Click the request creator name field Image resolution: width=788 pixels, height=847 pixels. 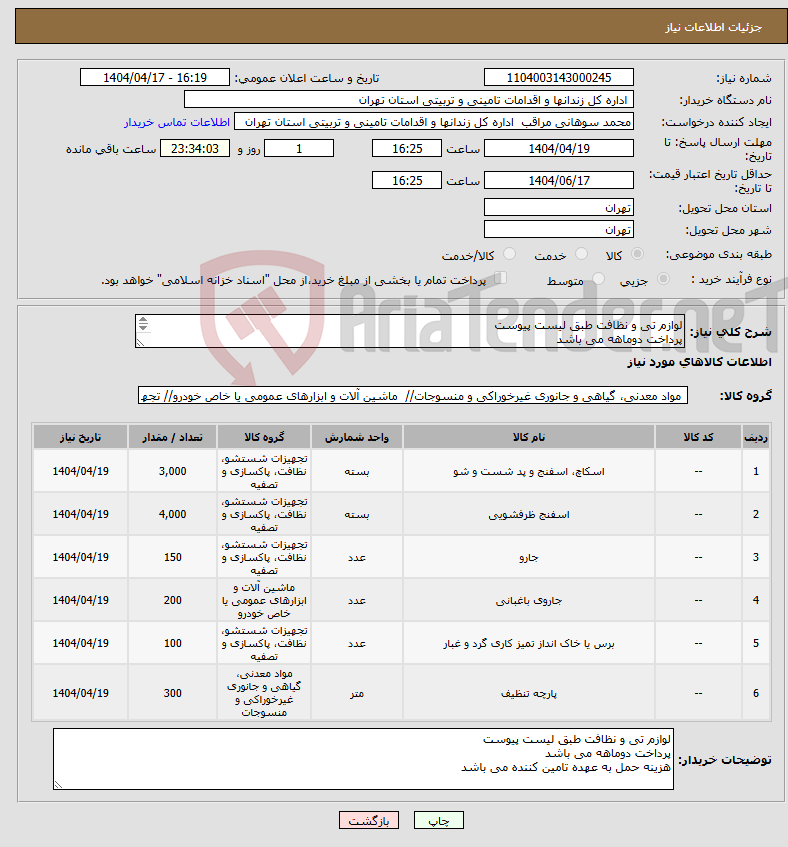click(x=434, y=122)
